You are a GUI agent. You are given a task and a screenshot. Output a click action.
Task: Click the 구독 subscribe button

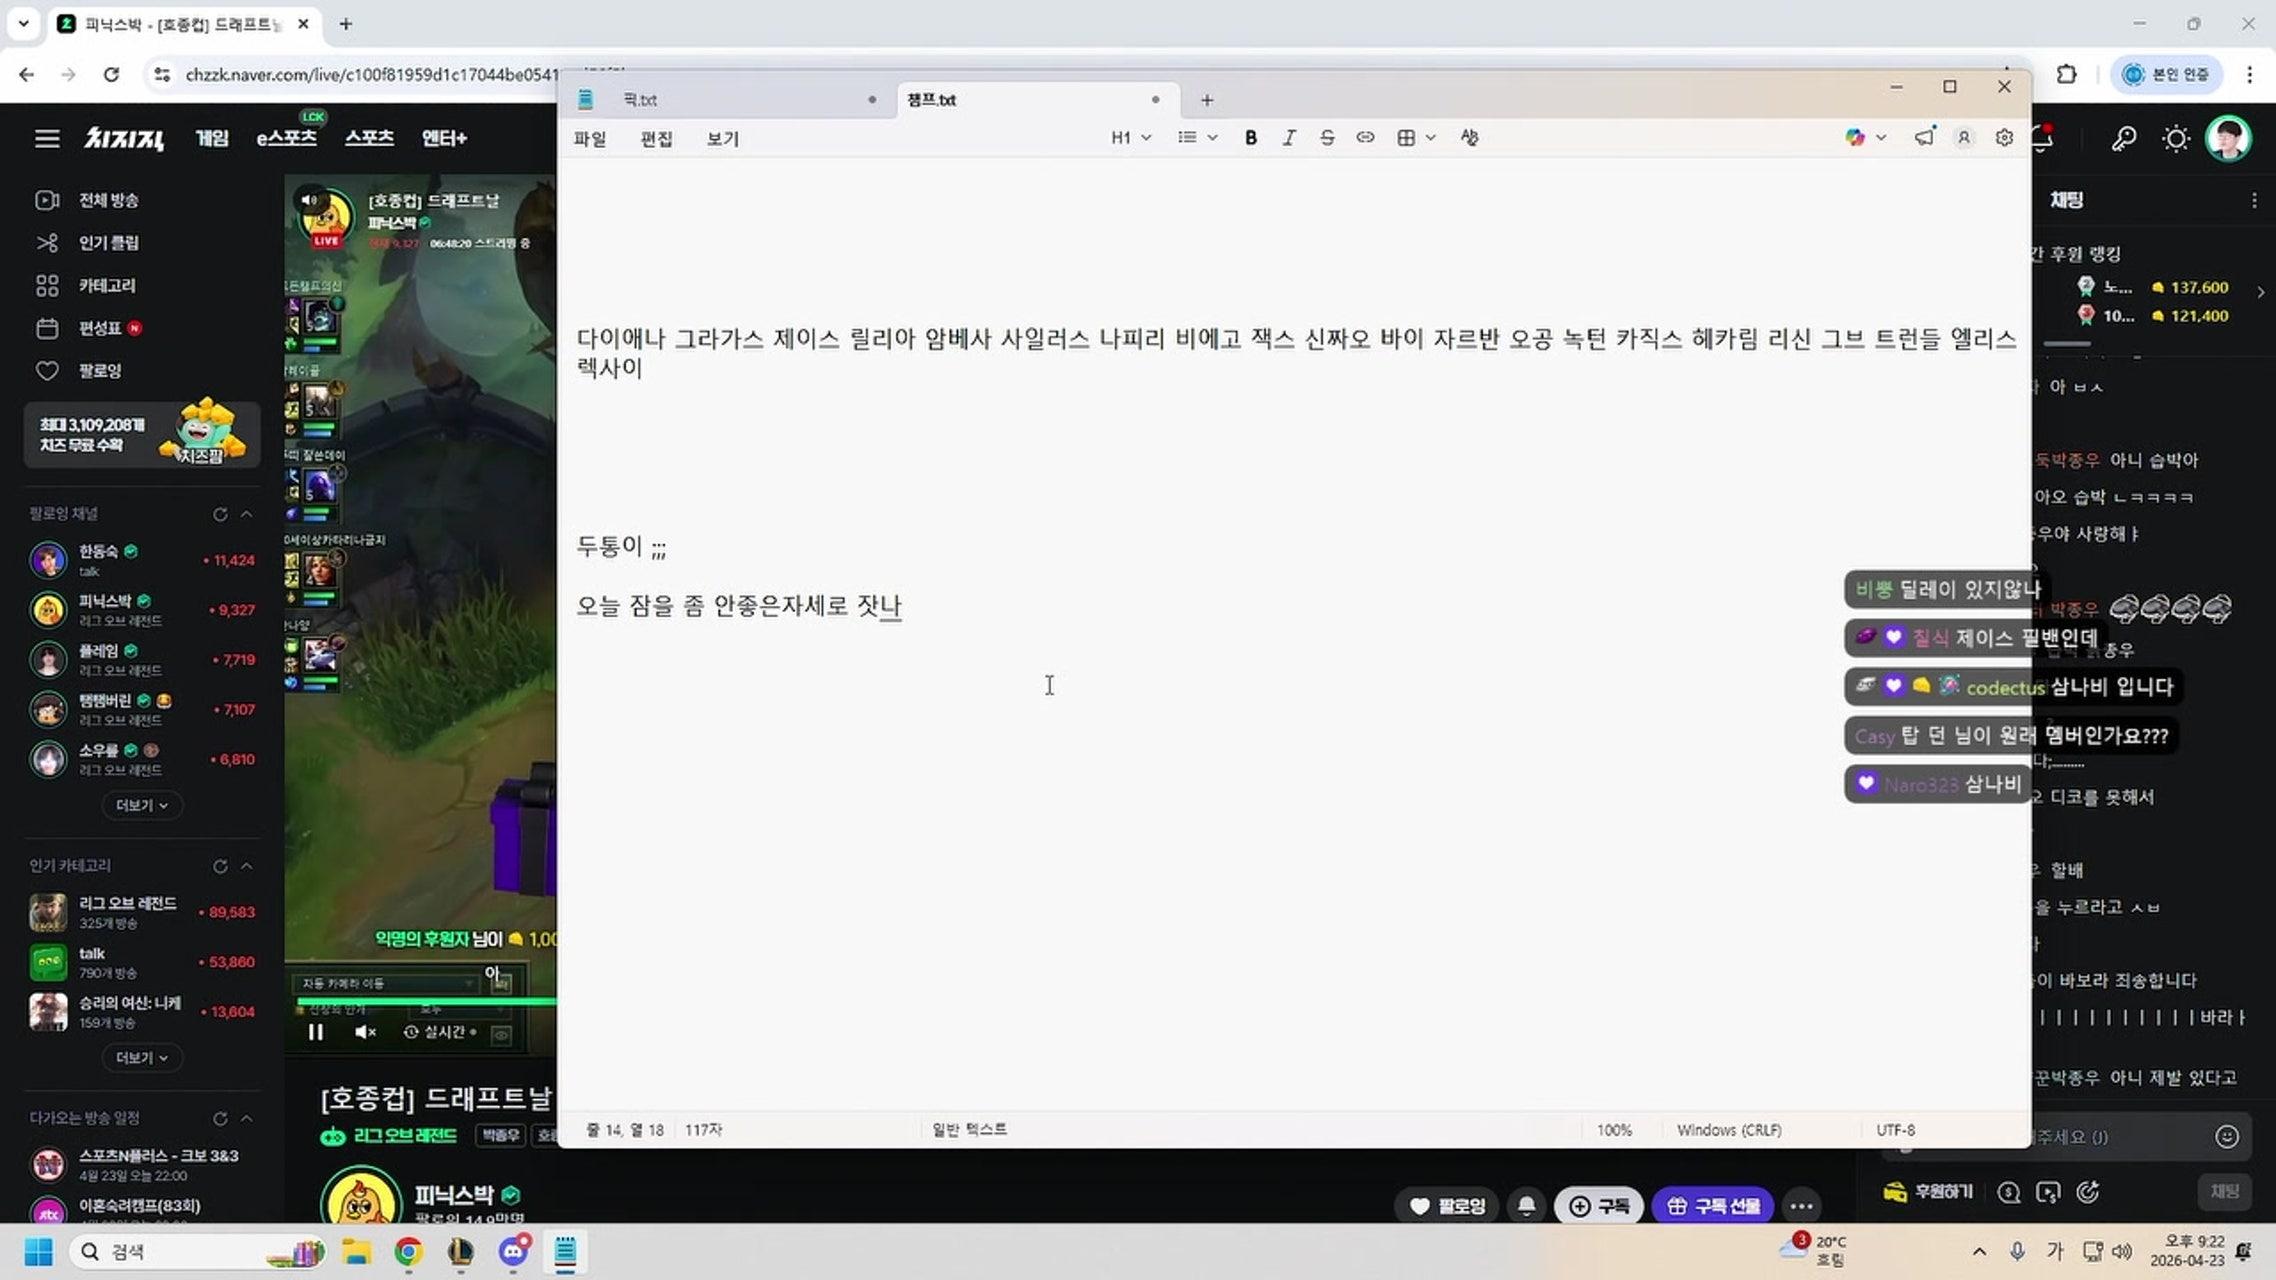click(1598, 1206)
